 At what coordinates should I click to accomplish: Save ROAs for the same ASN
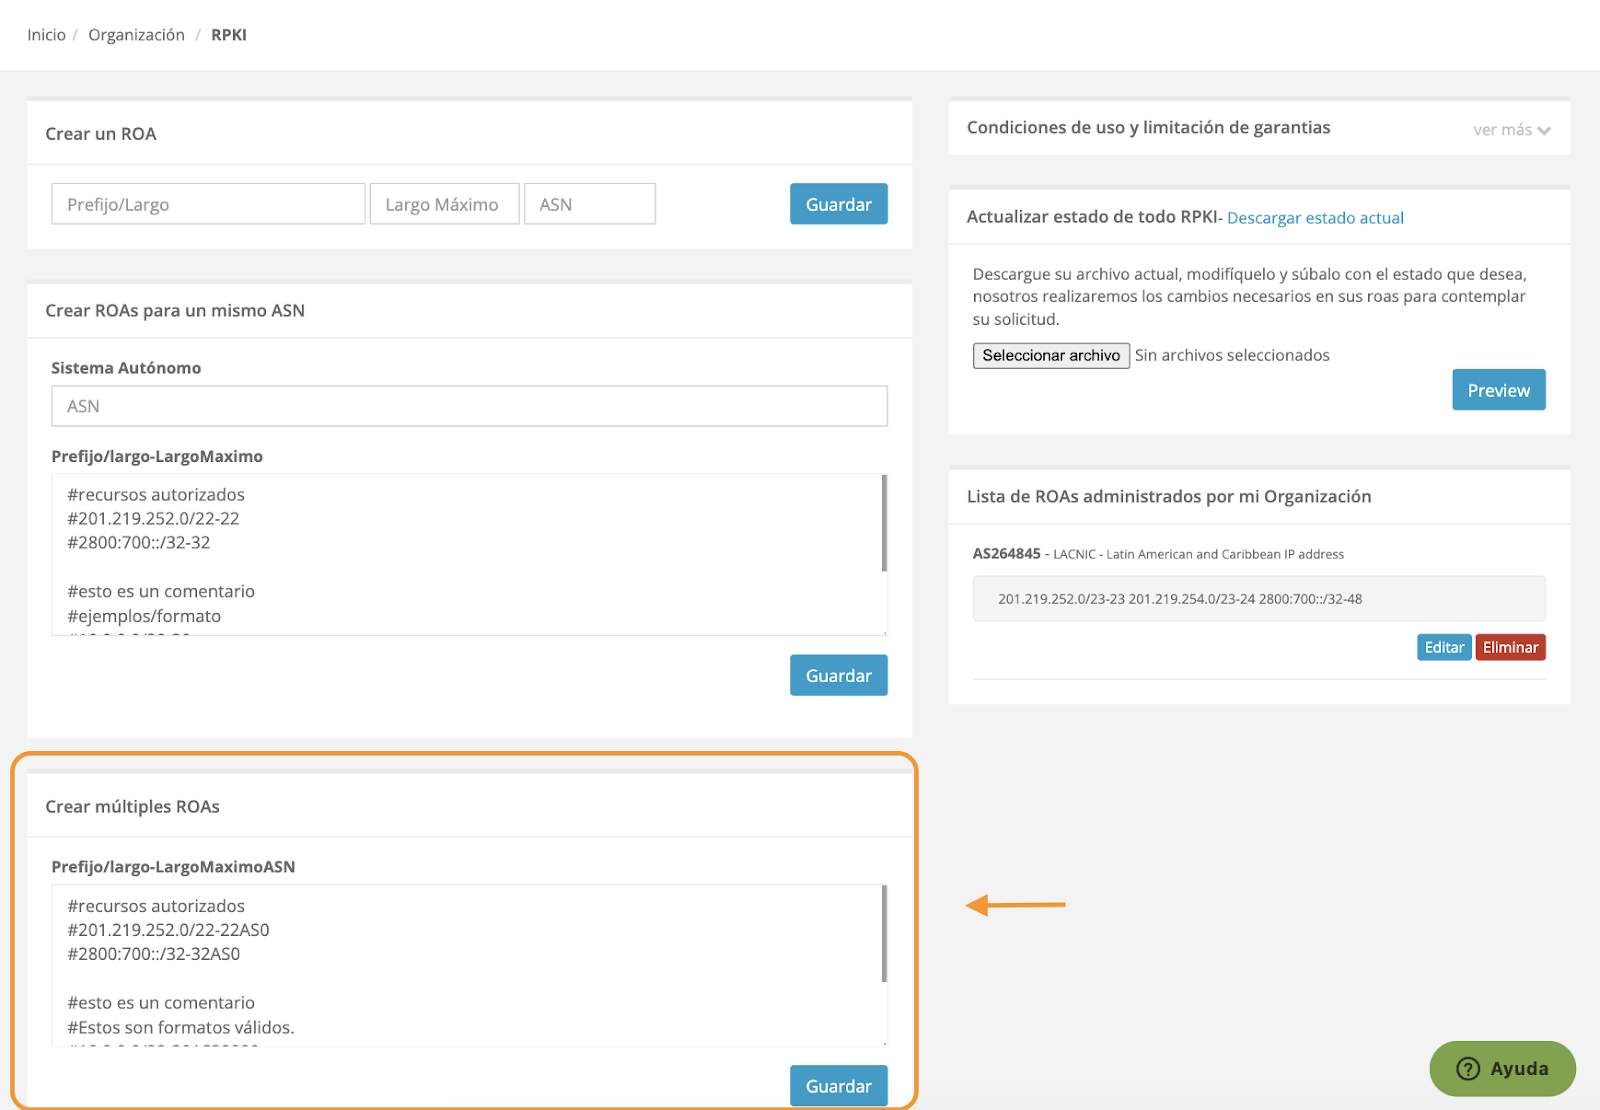tap(838, 675)
